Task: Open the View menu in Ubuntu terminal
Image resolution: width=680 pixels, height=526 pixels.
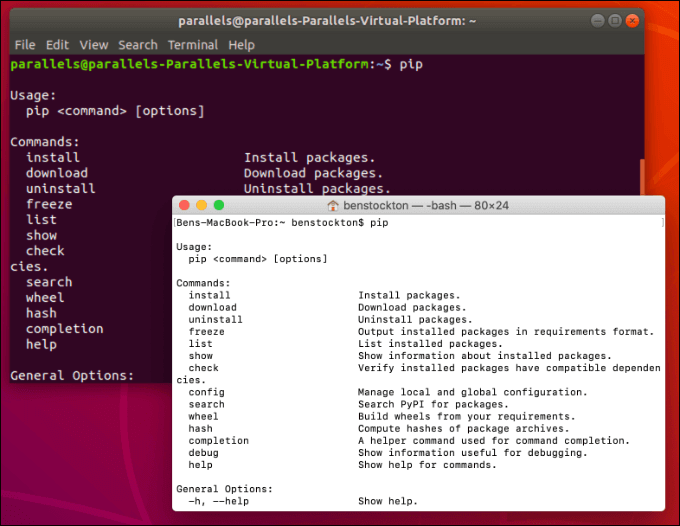Action: click(x=94, y=45)
